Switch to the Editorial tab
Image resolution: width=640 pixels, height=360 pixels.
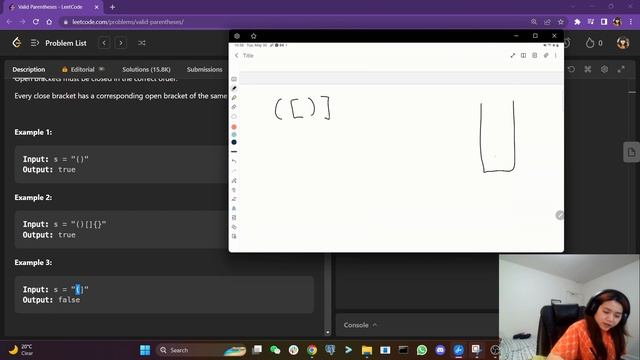82,69
